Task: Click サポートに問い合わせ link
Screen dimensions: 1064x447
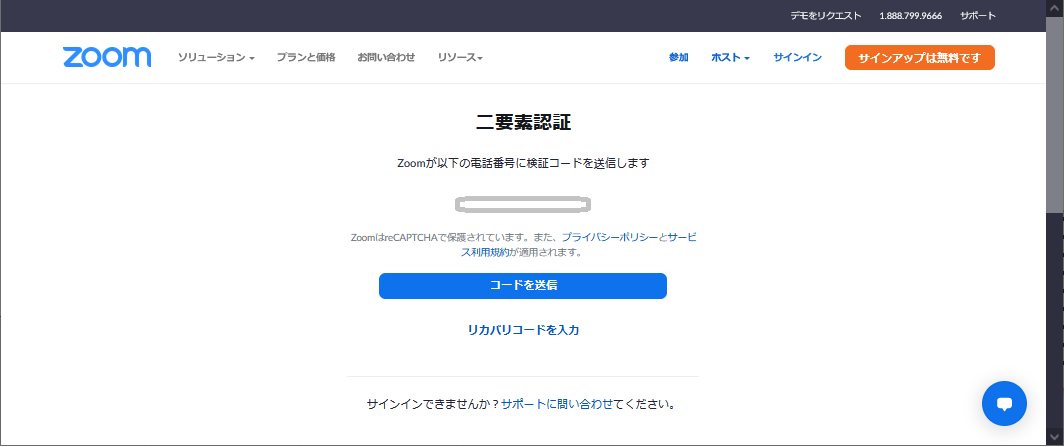Action: [x=557, y=404]
